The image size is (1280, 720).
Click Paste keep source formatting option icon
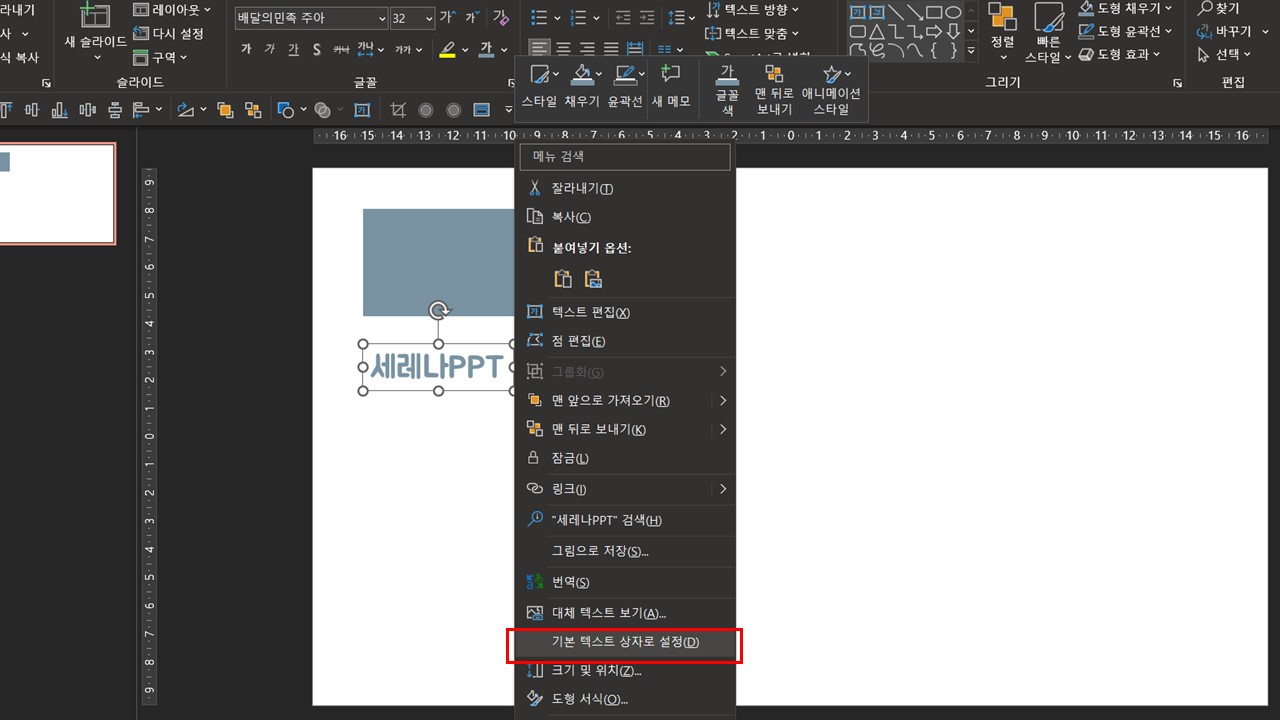point(563,279)
